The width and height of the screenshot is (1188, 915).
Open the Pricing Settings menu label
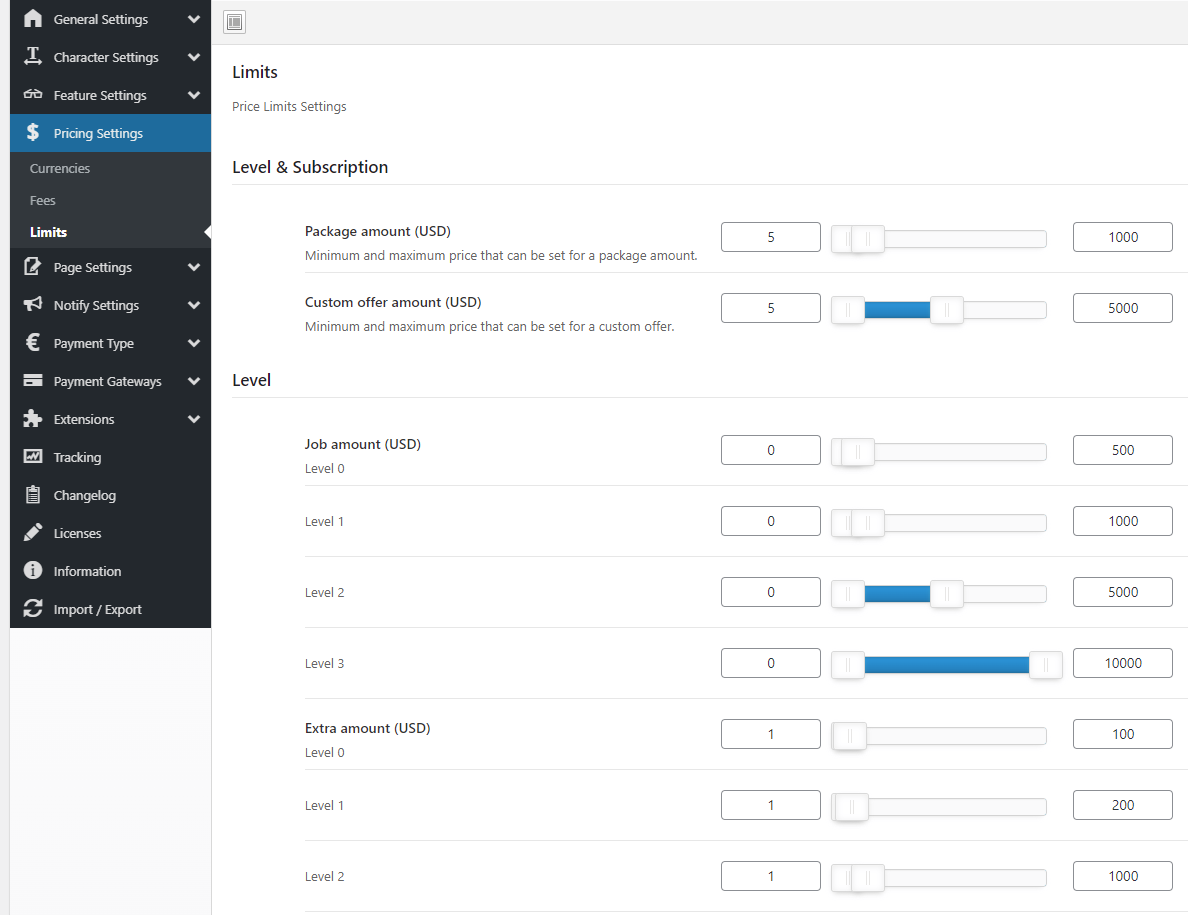coord(98,133)
